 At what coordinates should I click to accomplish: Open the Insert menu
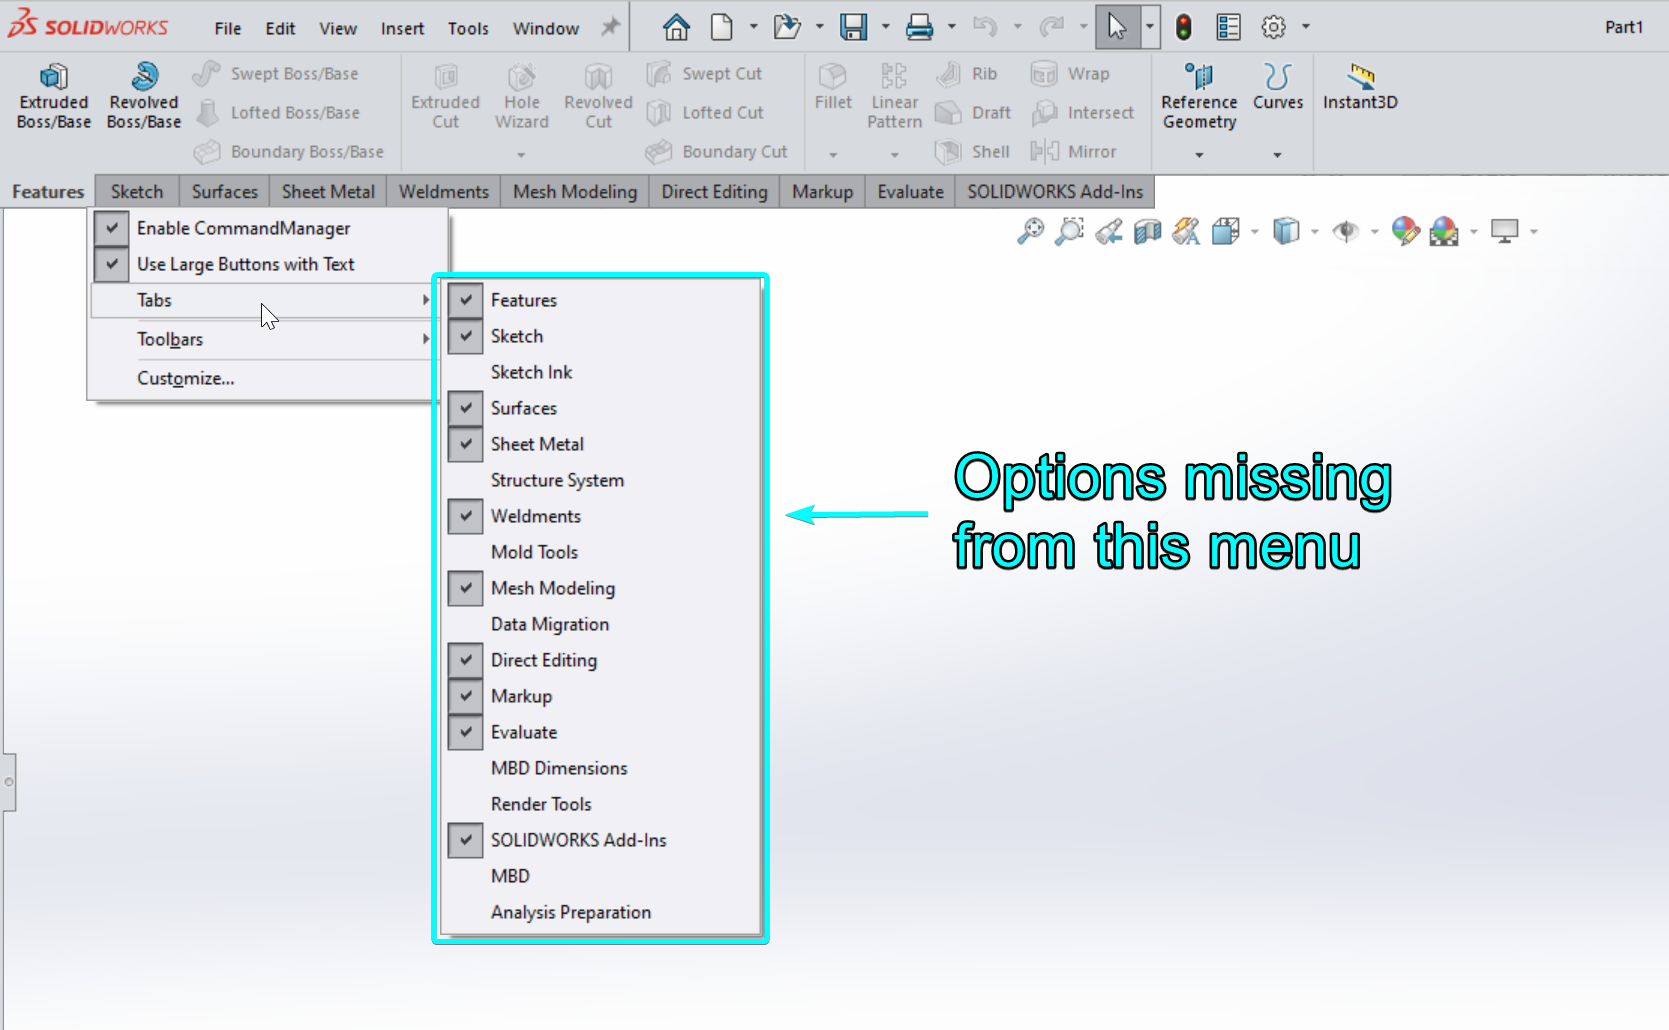click(x=402, y=28)
